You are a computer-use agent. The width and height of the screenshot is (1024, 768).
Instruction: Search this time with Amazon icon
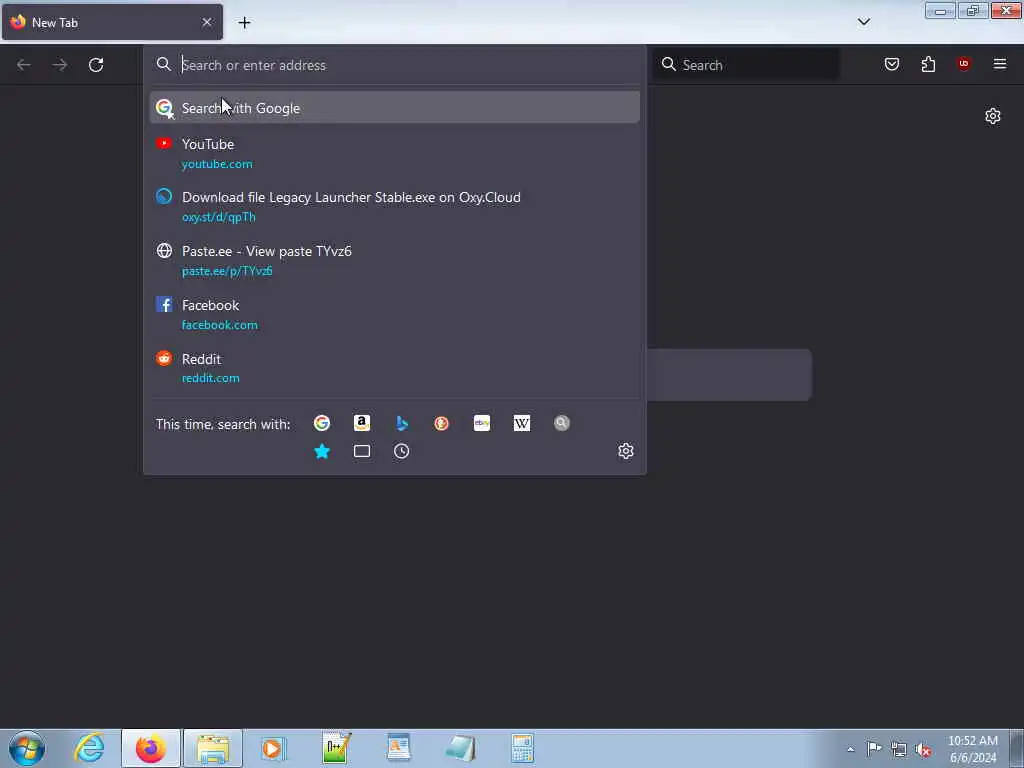(x=362, y=423)
